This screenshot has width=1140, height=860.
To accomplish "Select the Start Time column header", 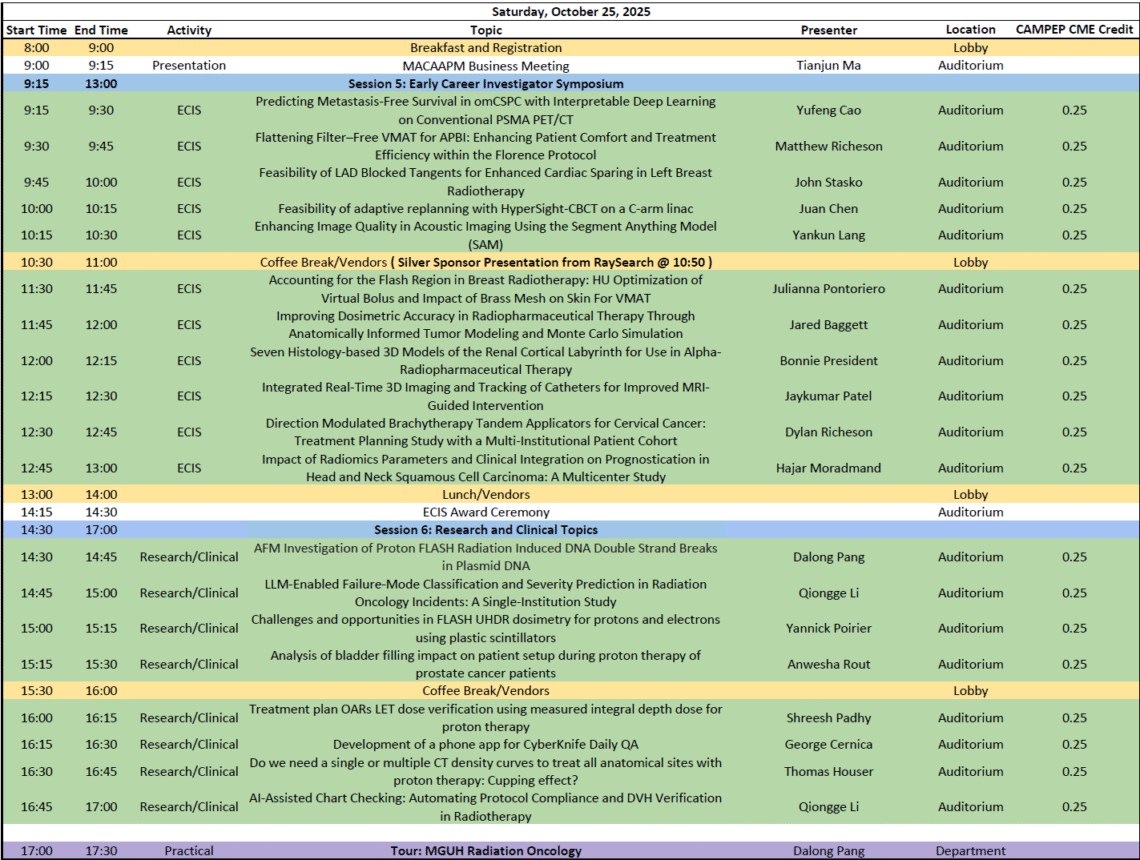I will coord(36,30).
